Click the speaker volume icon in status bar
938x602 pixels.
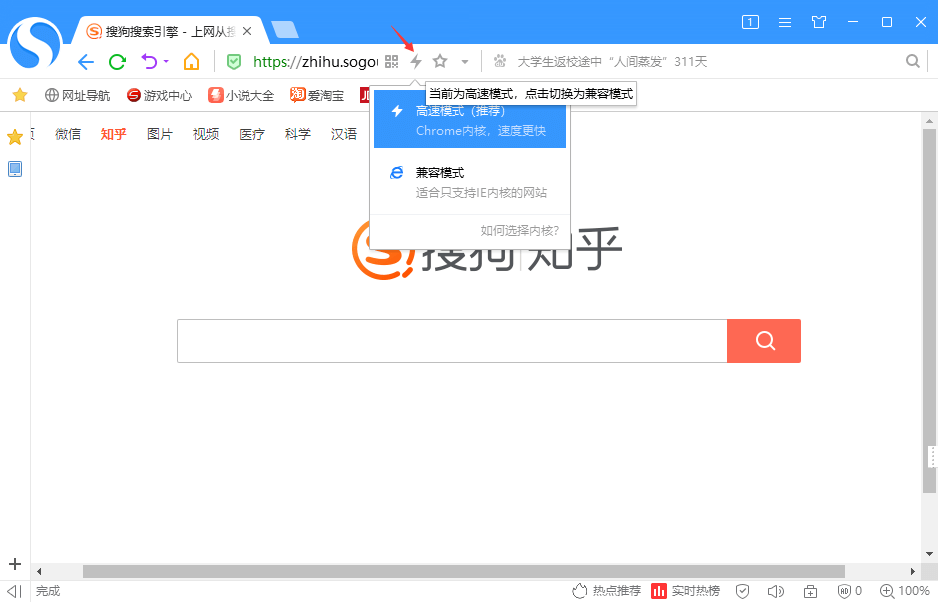[776, 591]
